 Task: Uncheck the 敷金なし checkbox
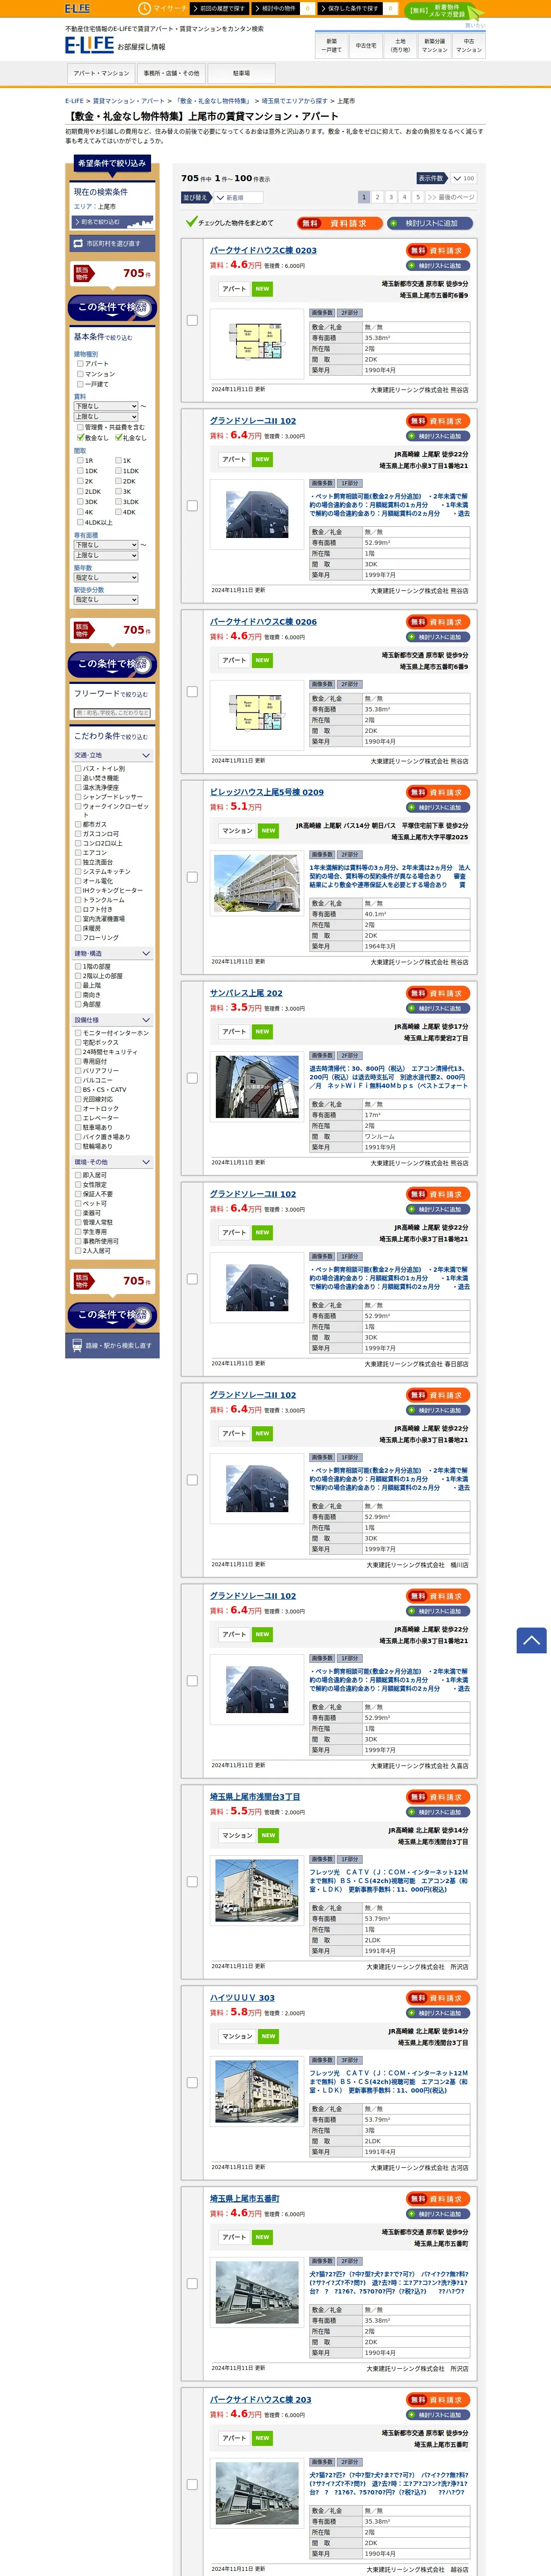pos(80,437)
